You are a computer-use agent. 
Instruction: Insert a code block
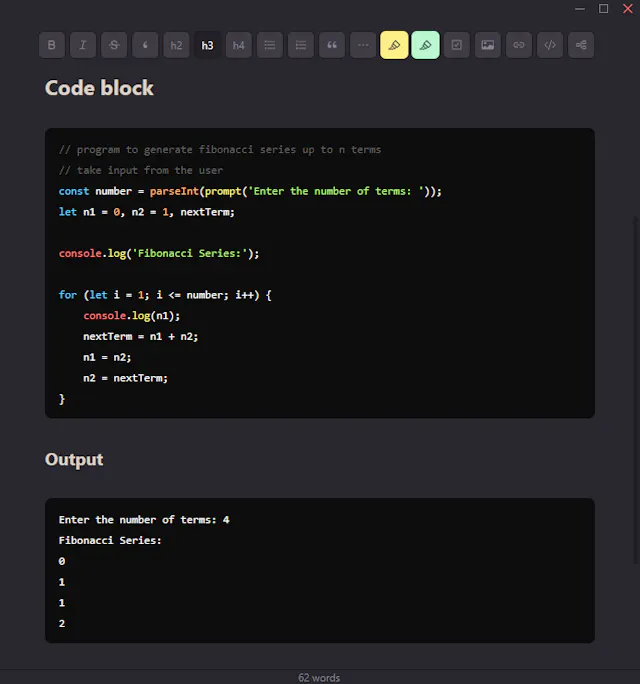[550, 45]
